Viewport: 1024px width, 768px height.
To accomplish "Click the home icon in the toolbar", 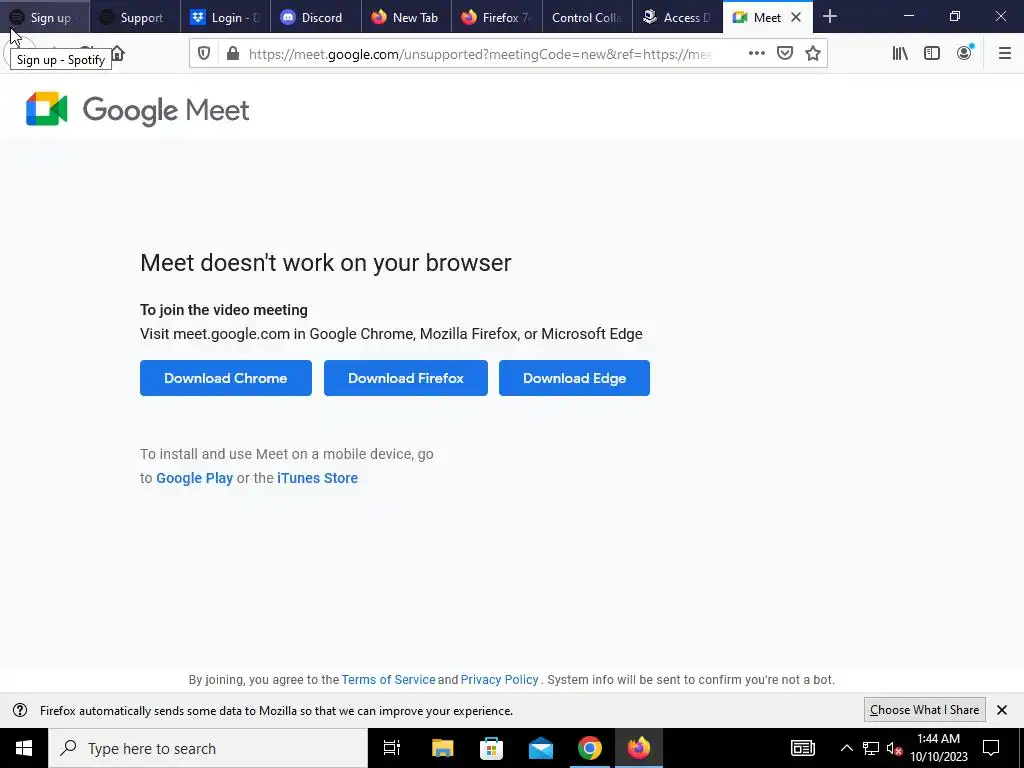I will [118, 54].
